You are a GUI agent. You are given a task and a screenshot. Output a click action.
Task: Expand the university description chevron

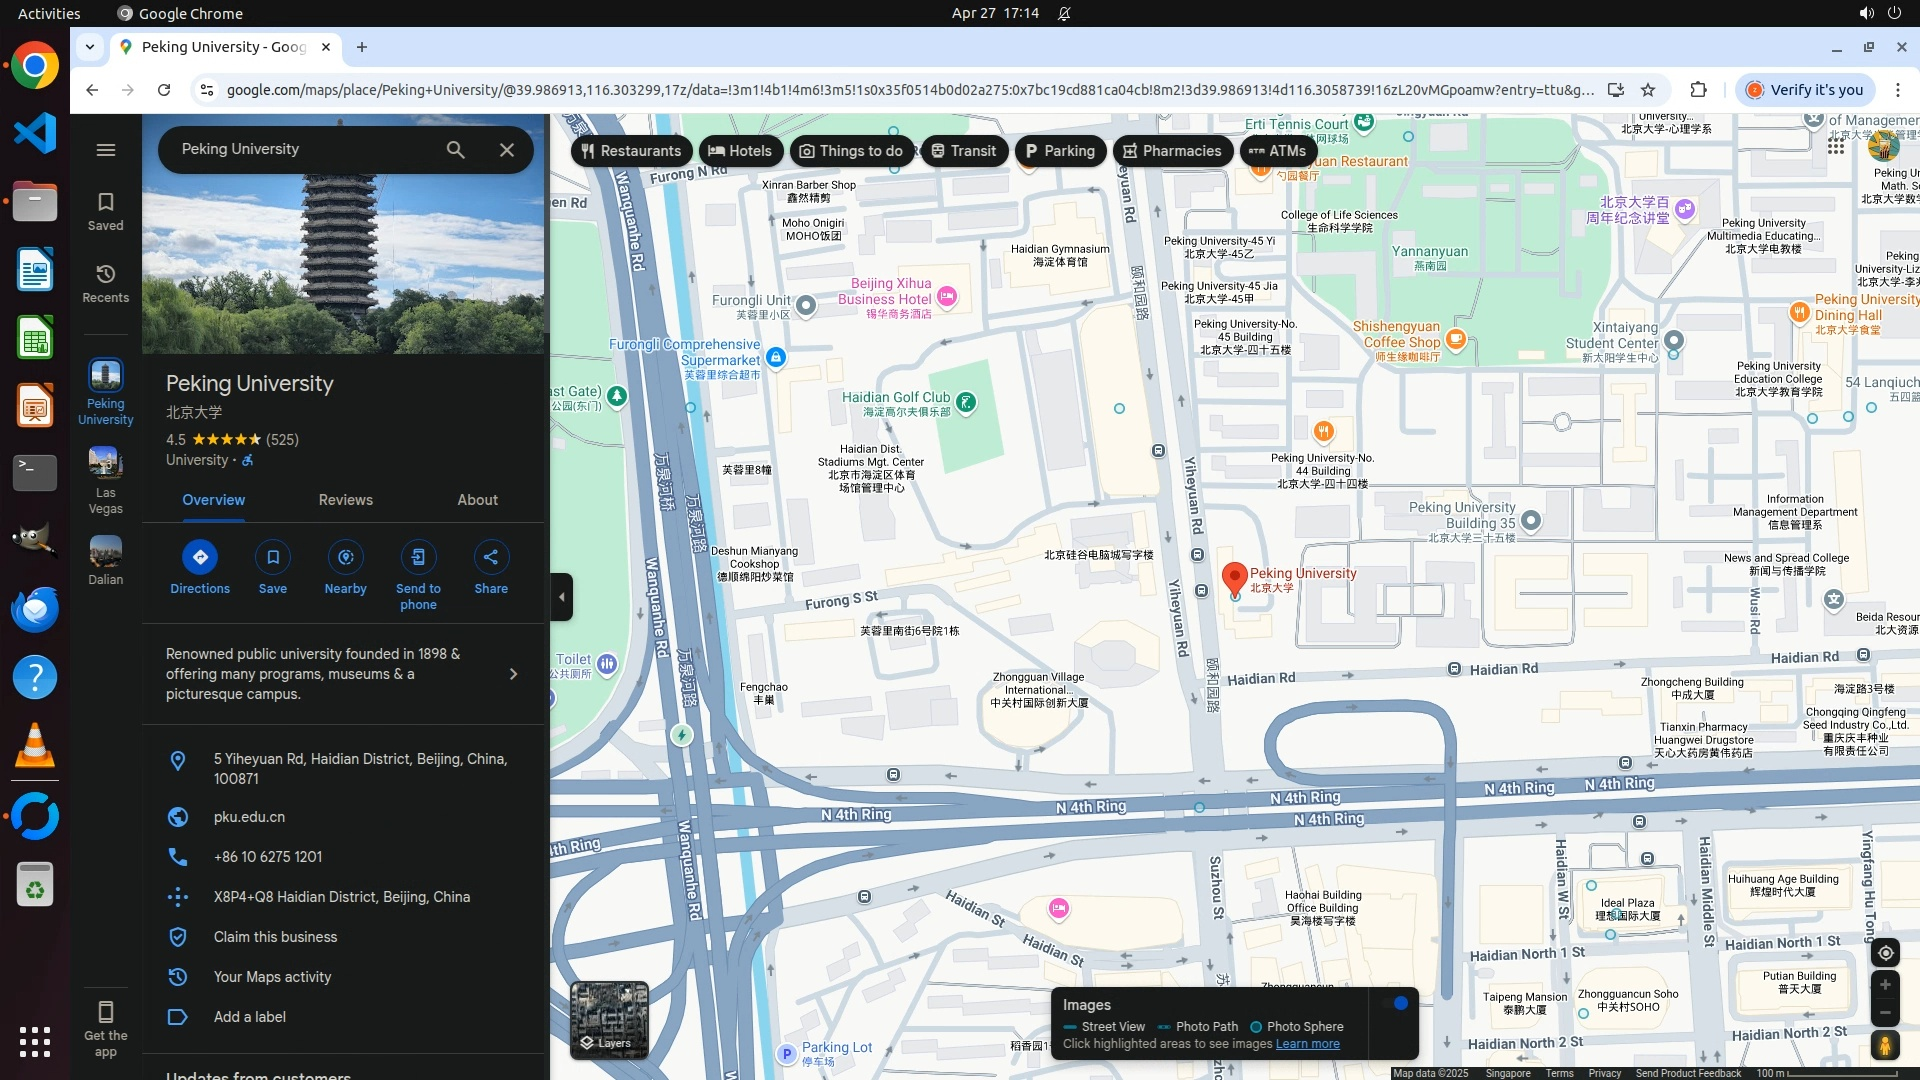click(513, 674)
